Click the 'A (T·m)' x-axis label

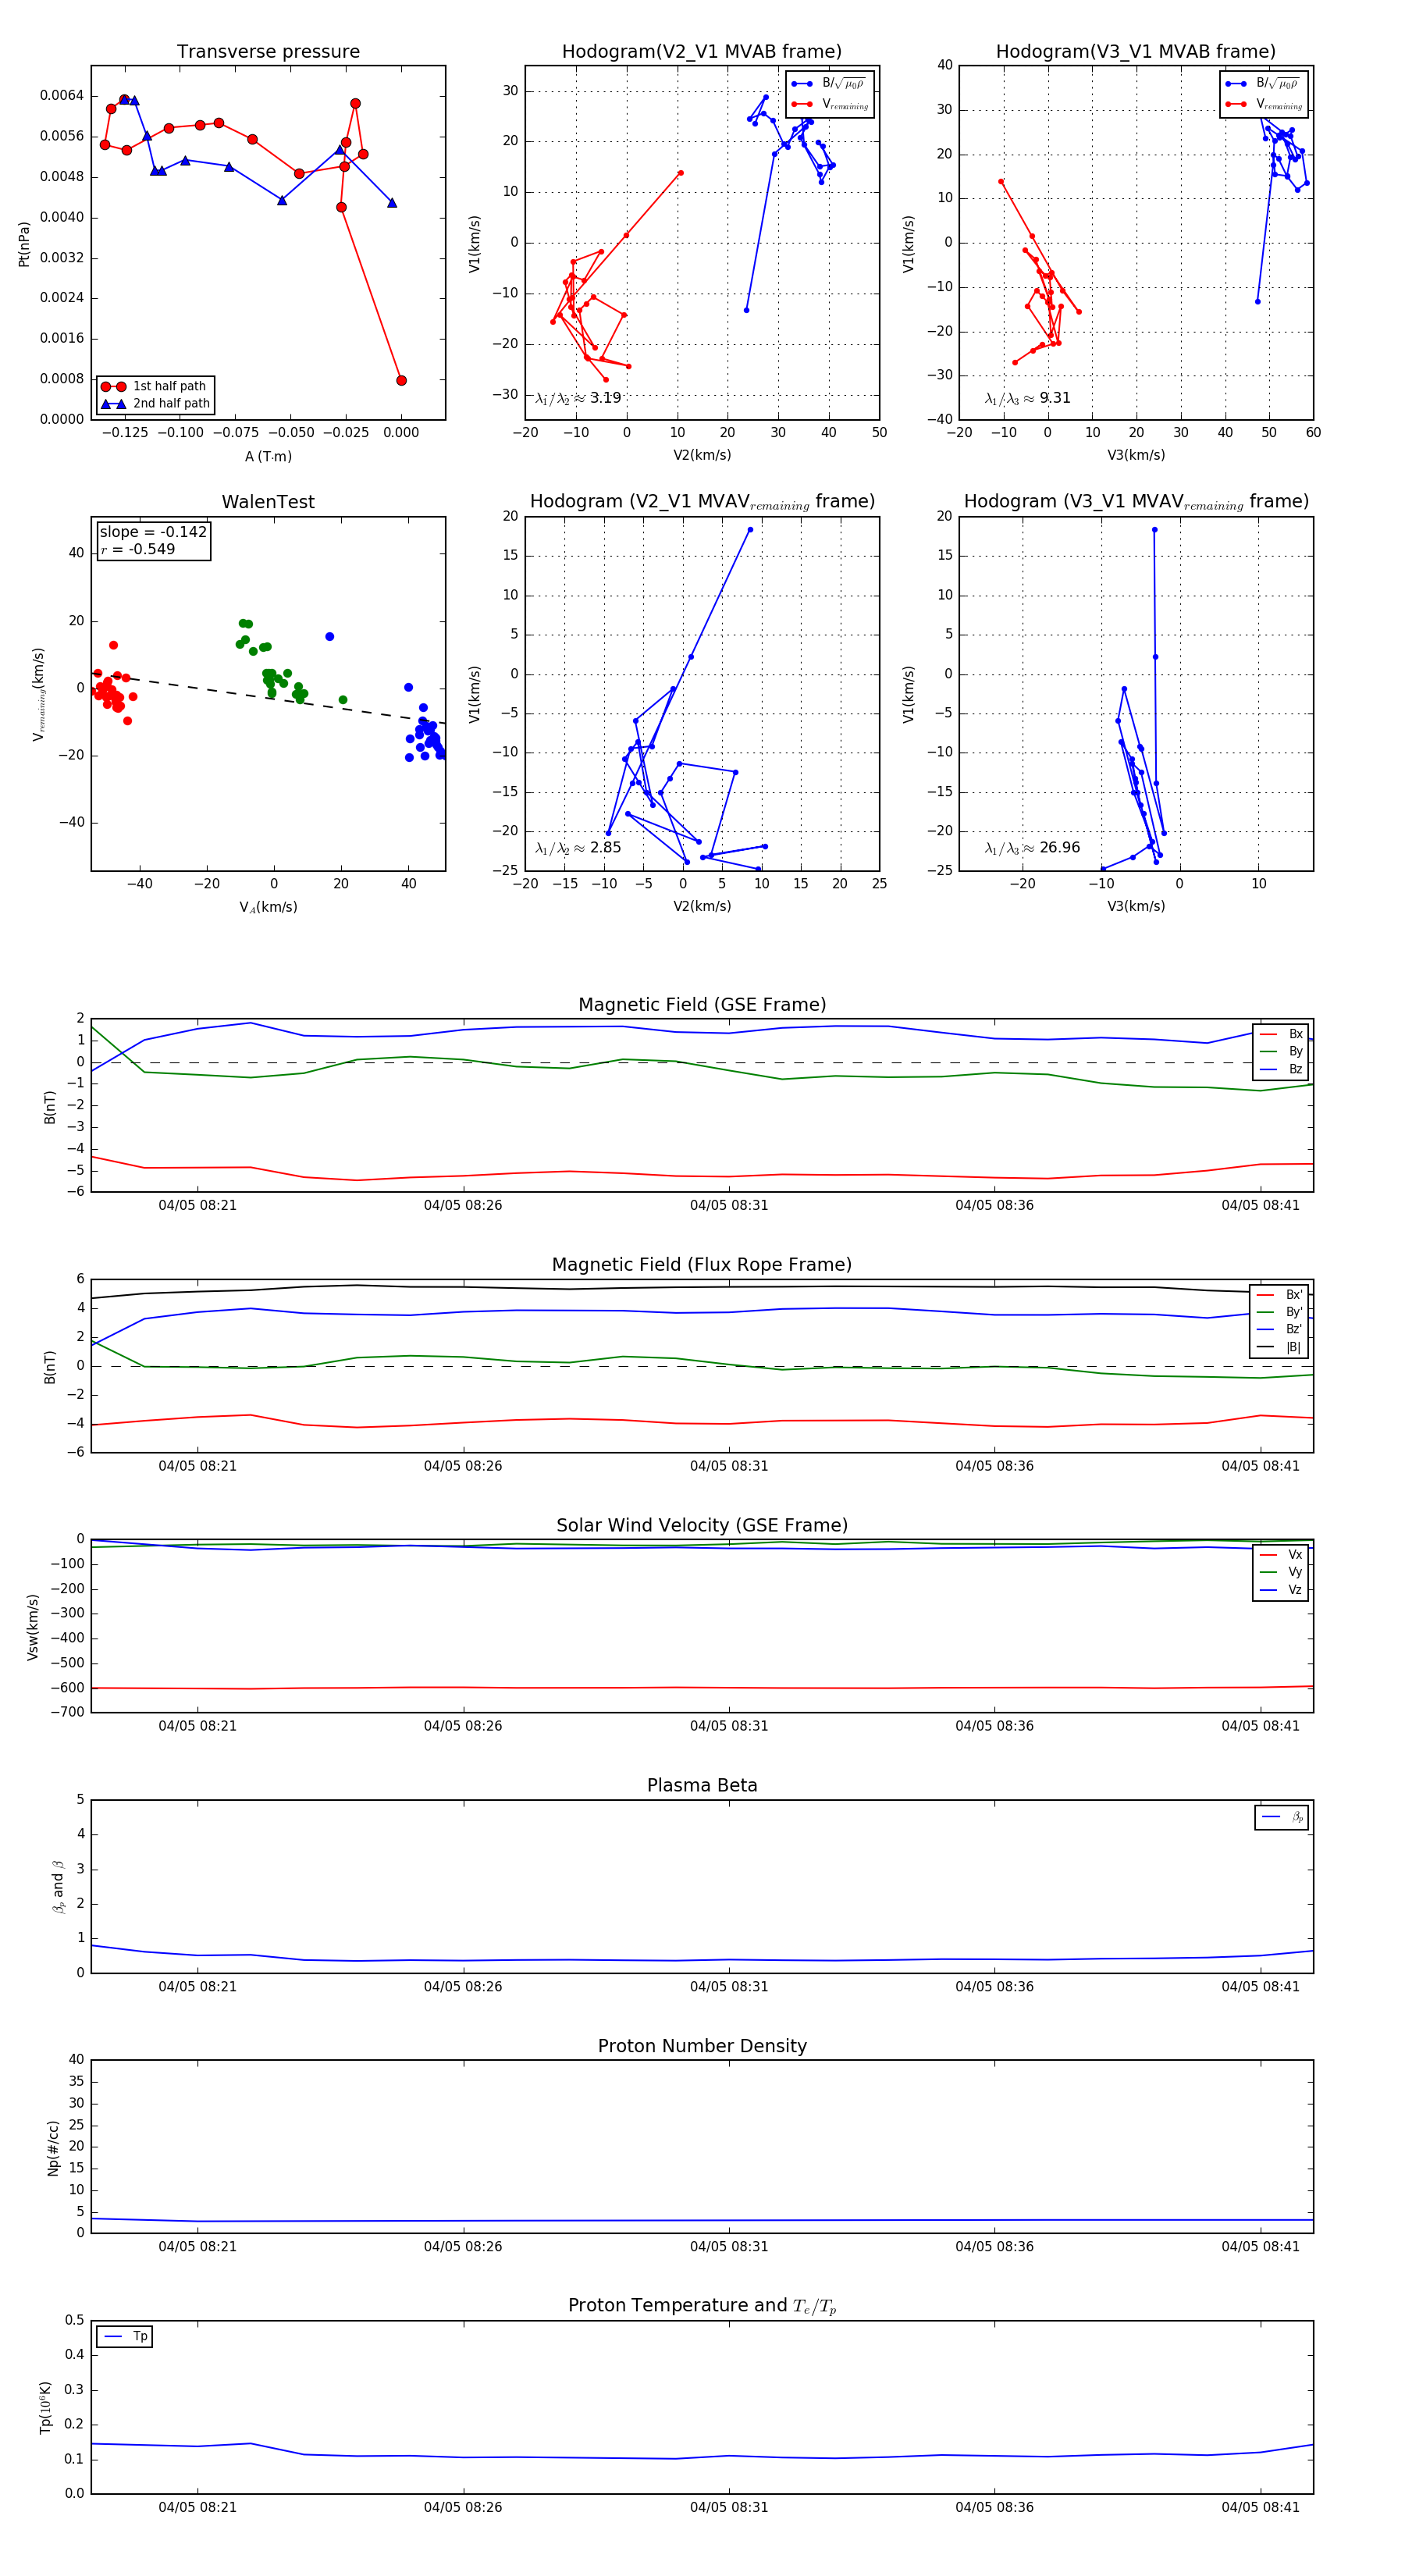268,456
